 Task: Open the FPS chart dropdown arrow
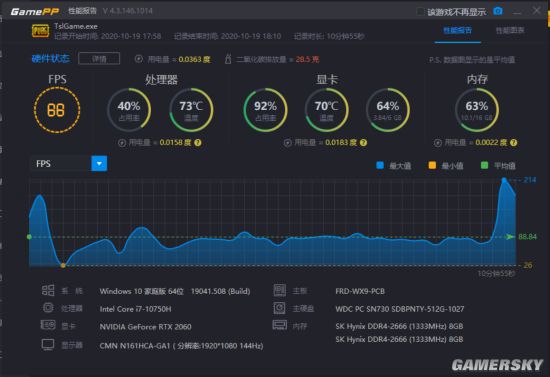coord(99,163)
